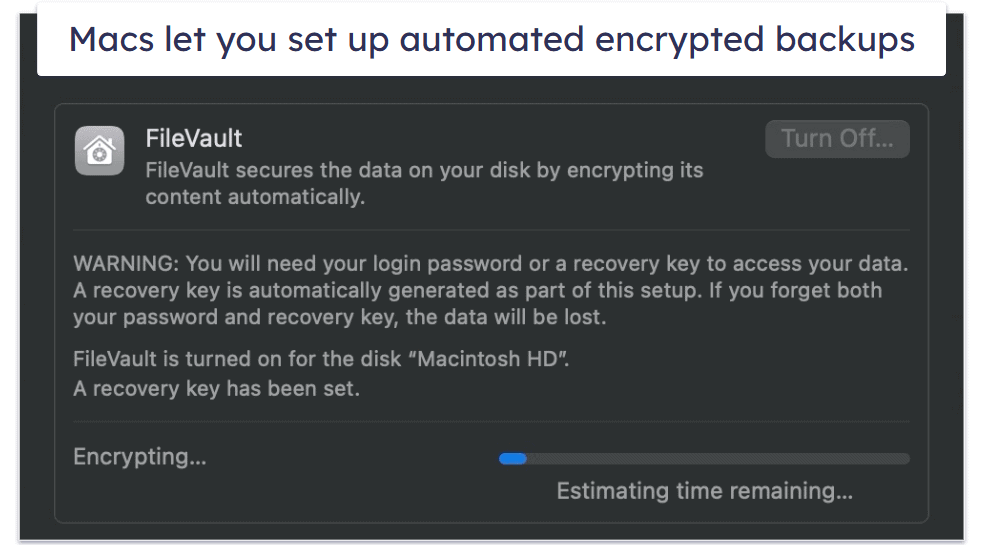This screenshot has height=545, width=982.
Task: Click the Estimating time remaining... text
Action: click(x=704, y=491)
